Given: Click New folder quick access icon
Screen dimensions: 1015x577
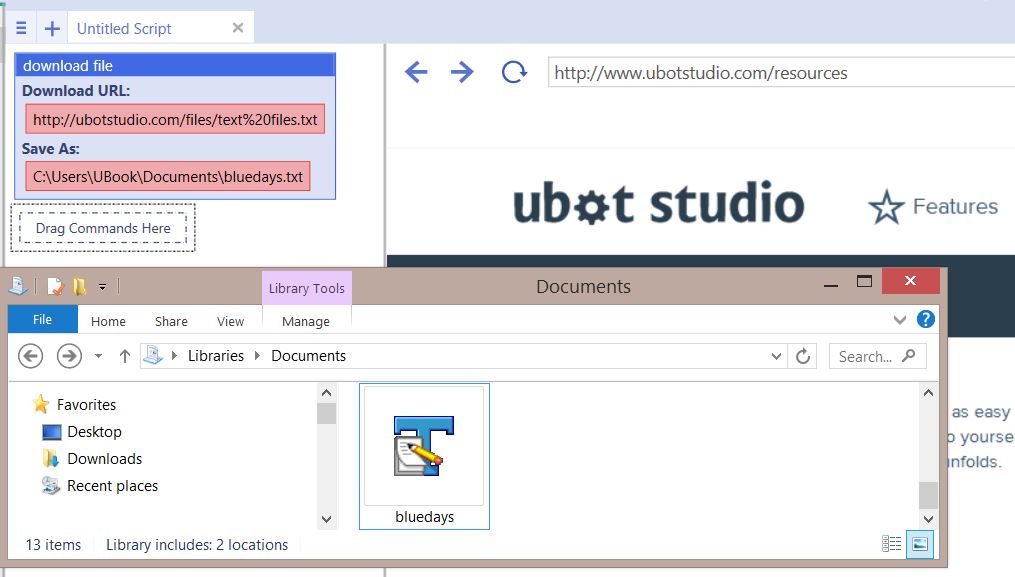Looking at the screenshot, I should (79, 286).
